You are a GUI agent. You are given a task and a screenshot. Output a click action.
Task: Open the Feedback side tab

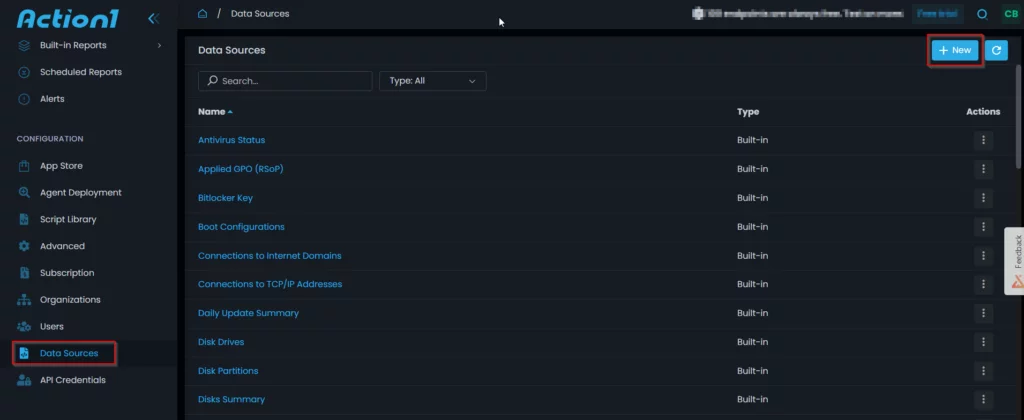pos(1014,260)
